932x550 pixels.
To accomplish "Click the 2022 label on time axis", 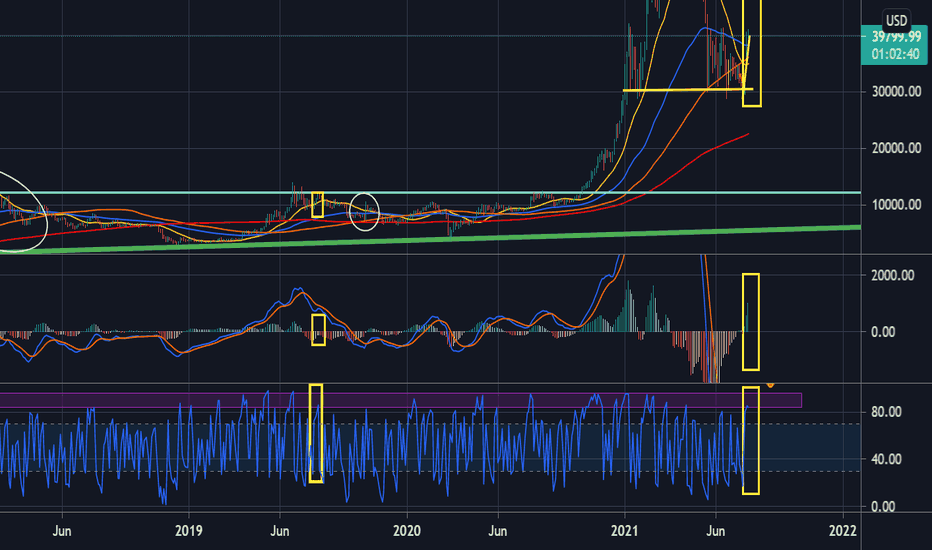I will 843,530.
